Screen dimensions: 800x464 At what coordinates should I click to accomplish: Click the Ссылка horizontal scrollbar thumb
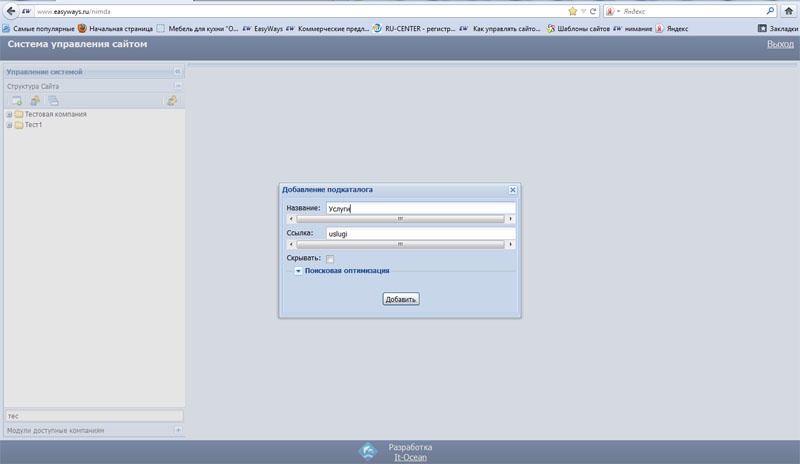pos(401,245)
